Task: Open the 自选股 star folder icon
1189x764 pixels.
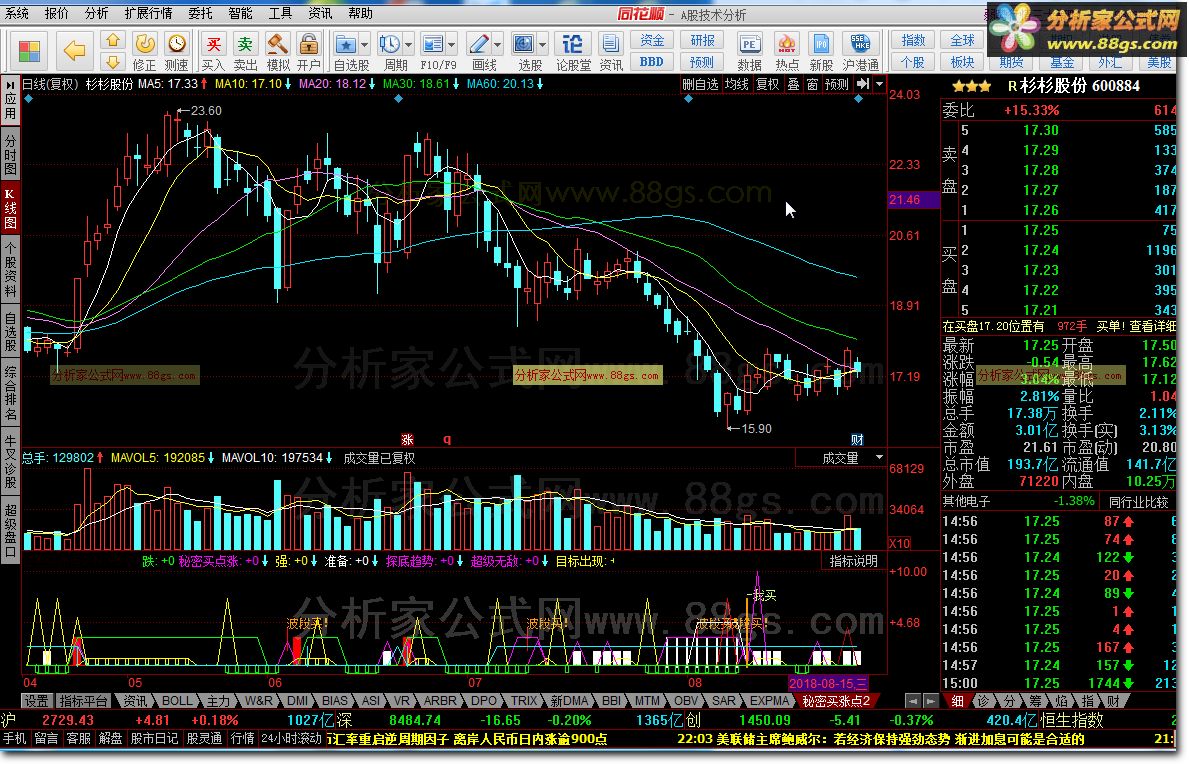Action: tap(346, 44)
